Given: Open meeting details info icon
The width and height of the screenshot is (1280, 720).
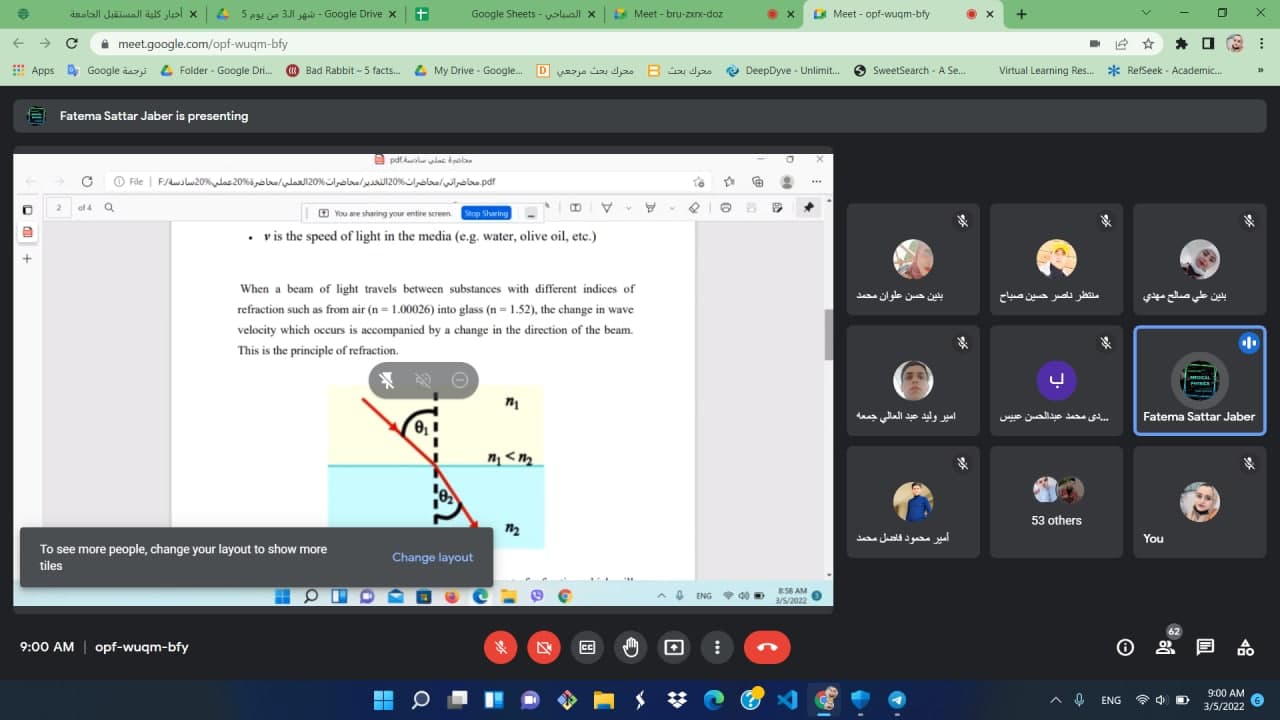Looking at the screenshot, I should [x=1125, y=647].
